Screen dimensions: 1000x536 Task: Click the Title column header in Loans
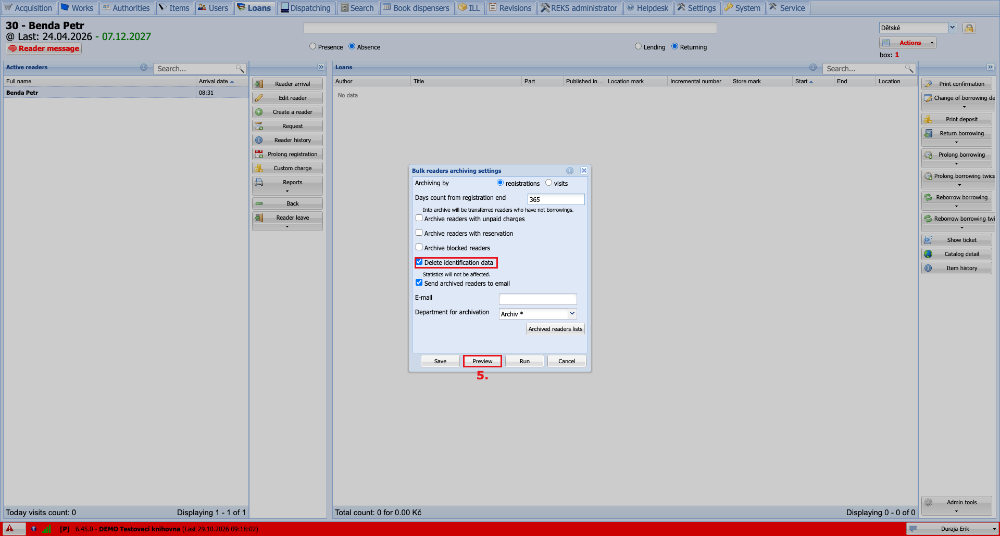(x=466, y=81)
